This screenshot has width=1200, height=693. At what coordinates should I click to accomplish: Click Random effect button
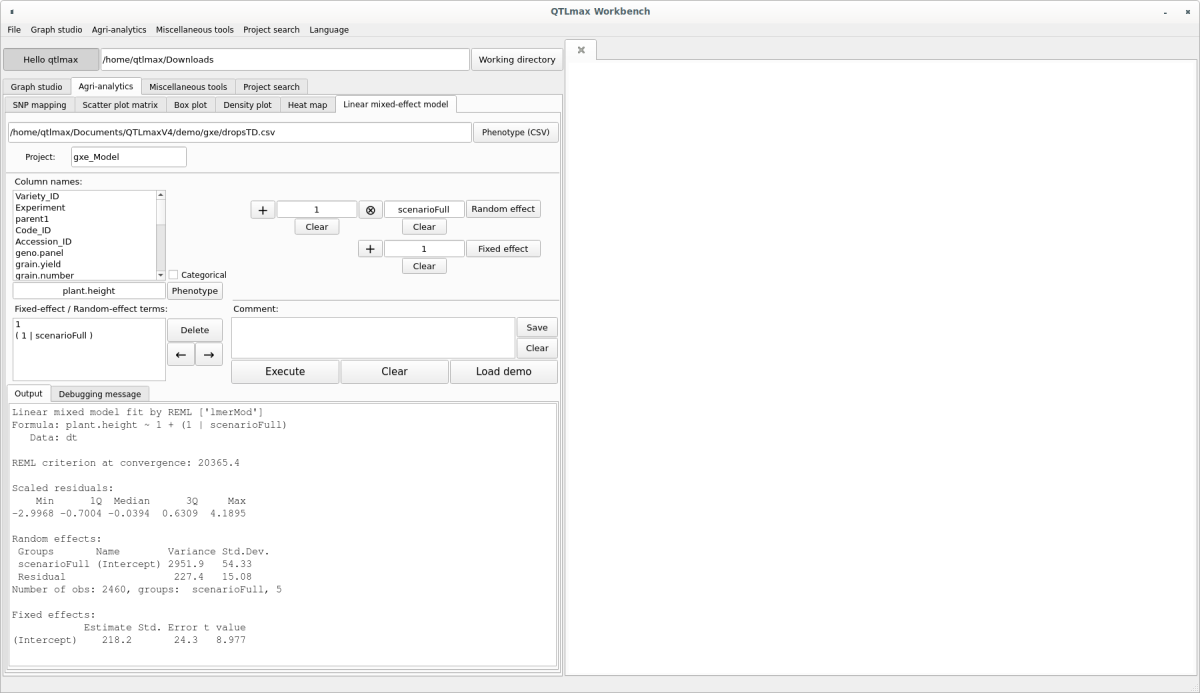pyautogui.click(x=503, y=210)
